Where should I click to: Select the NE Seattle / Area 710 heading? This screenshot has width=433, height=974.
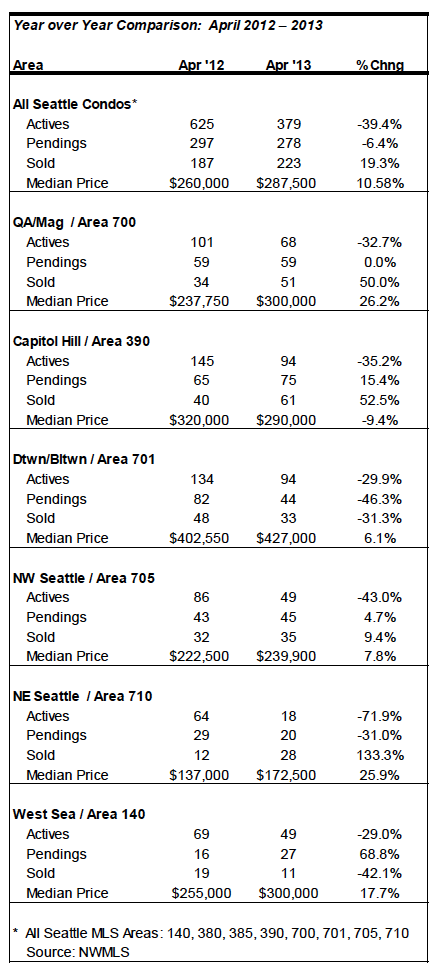(x=83, y=696)
